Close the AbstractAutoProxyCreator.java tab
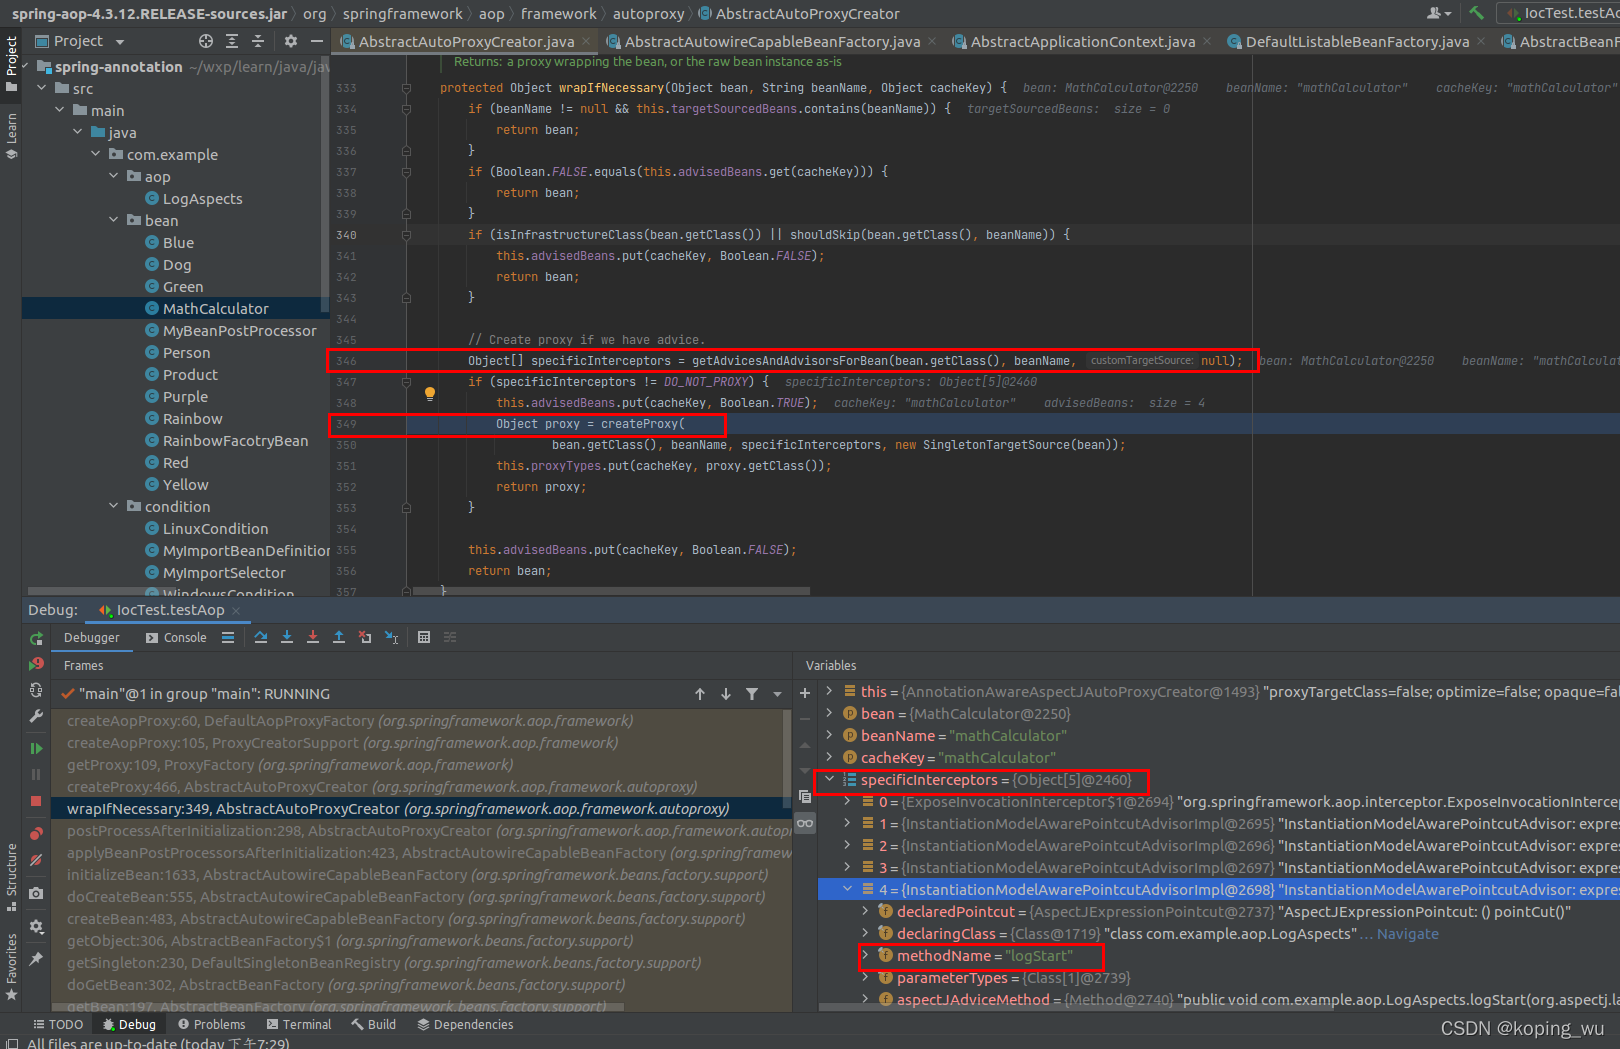Screen dimensions: 1620x1049 tap(586, 41)
